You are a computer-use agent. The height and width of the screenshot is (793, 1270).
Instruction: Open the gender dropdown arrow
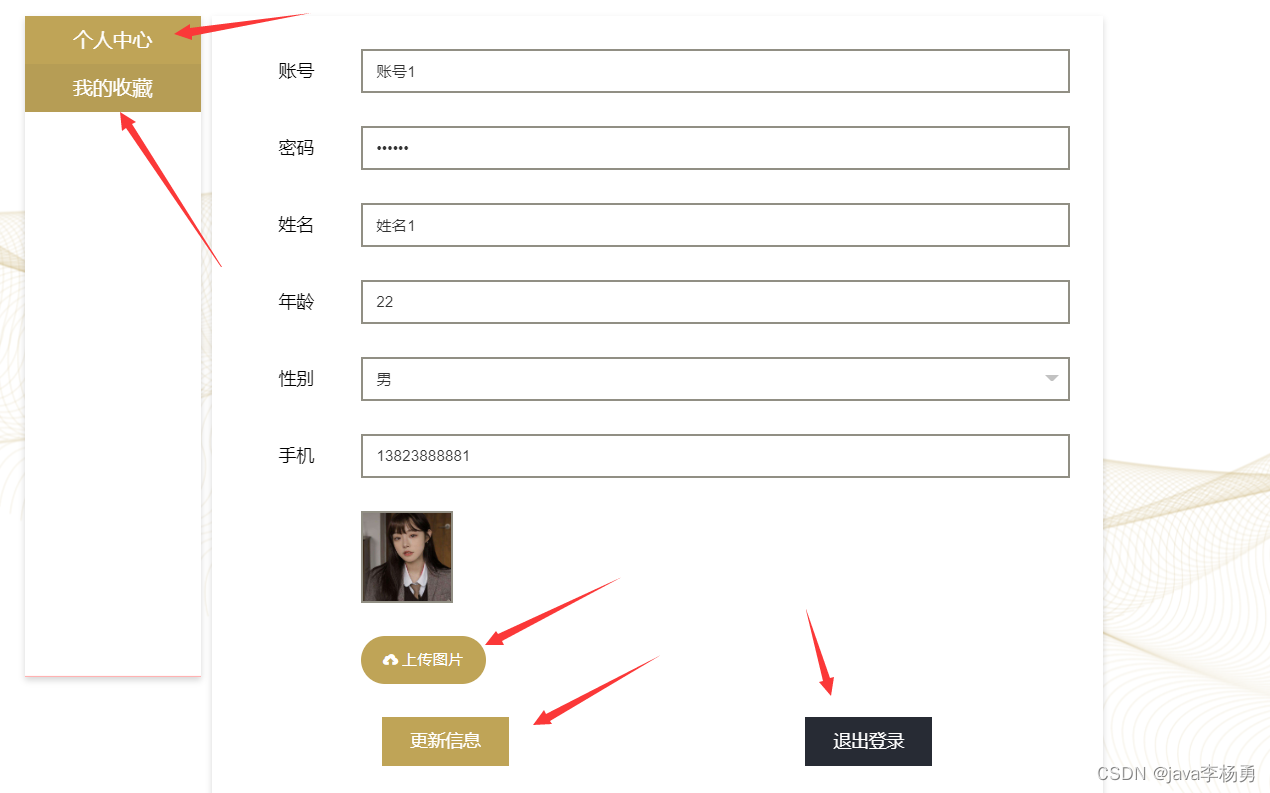click(1051, 378)
